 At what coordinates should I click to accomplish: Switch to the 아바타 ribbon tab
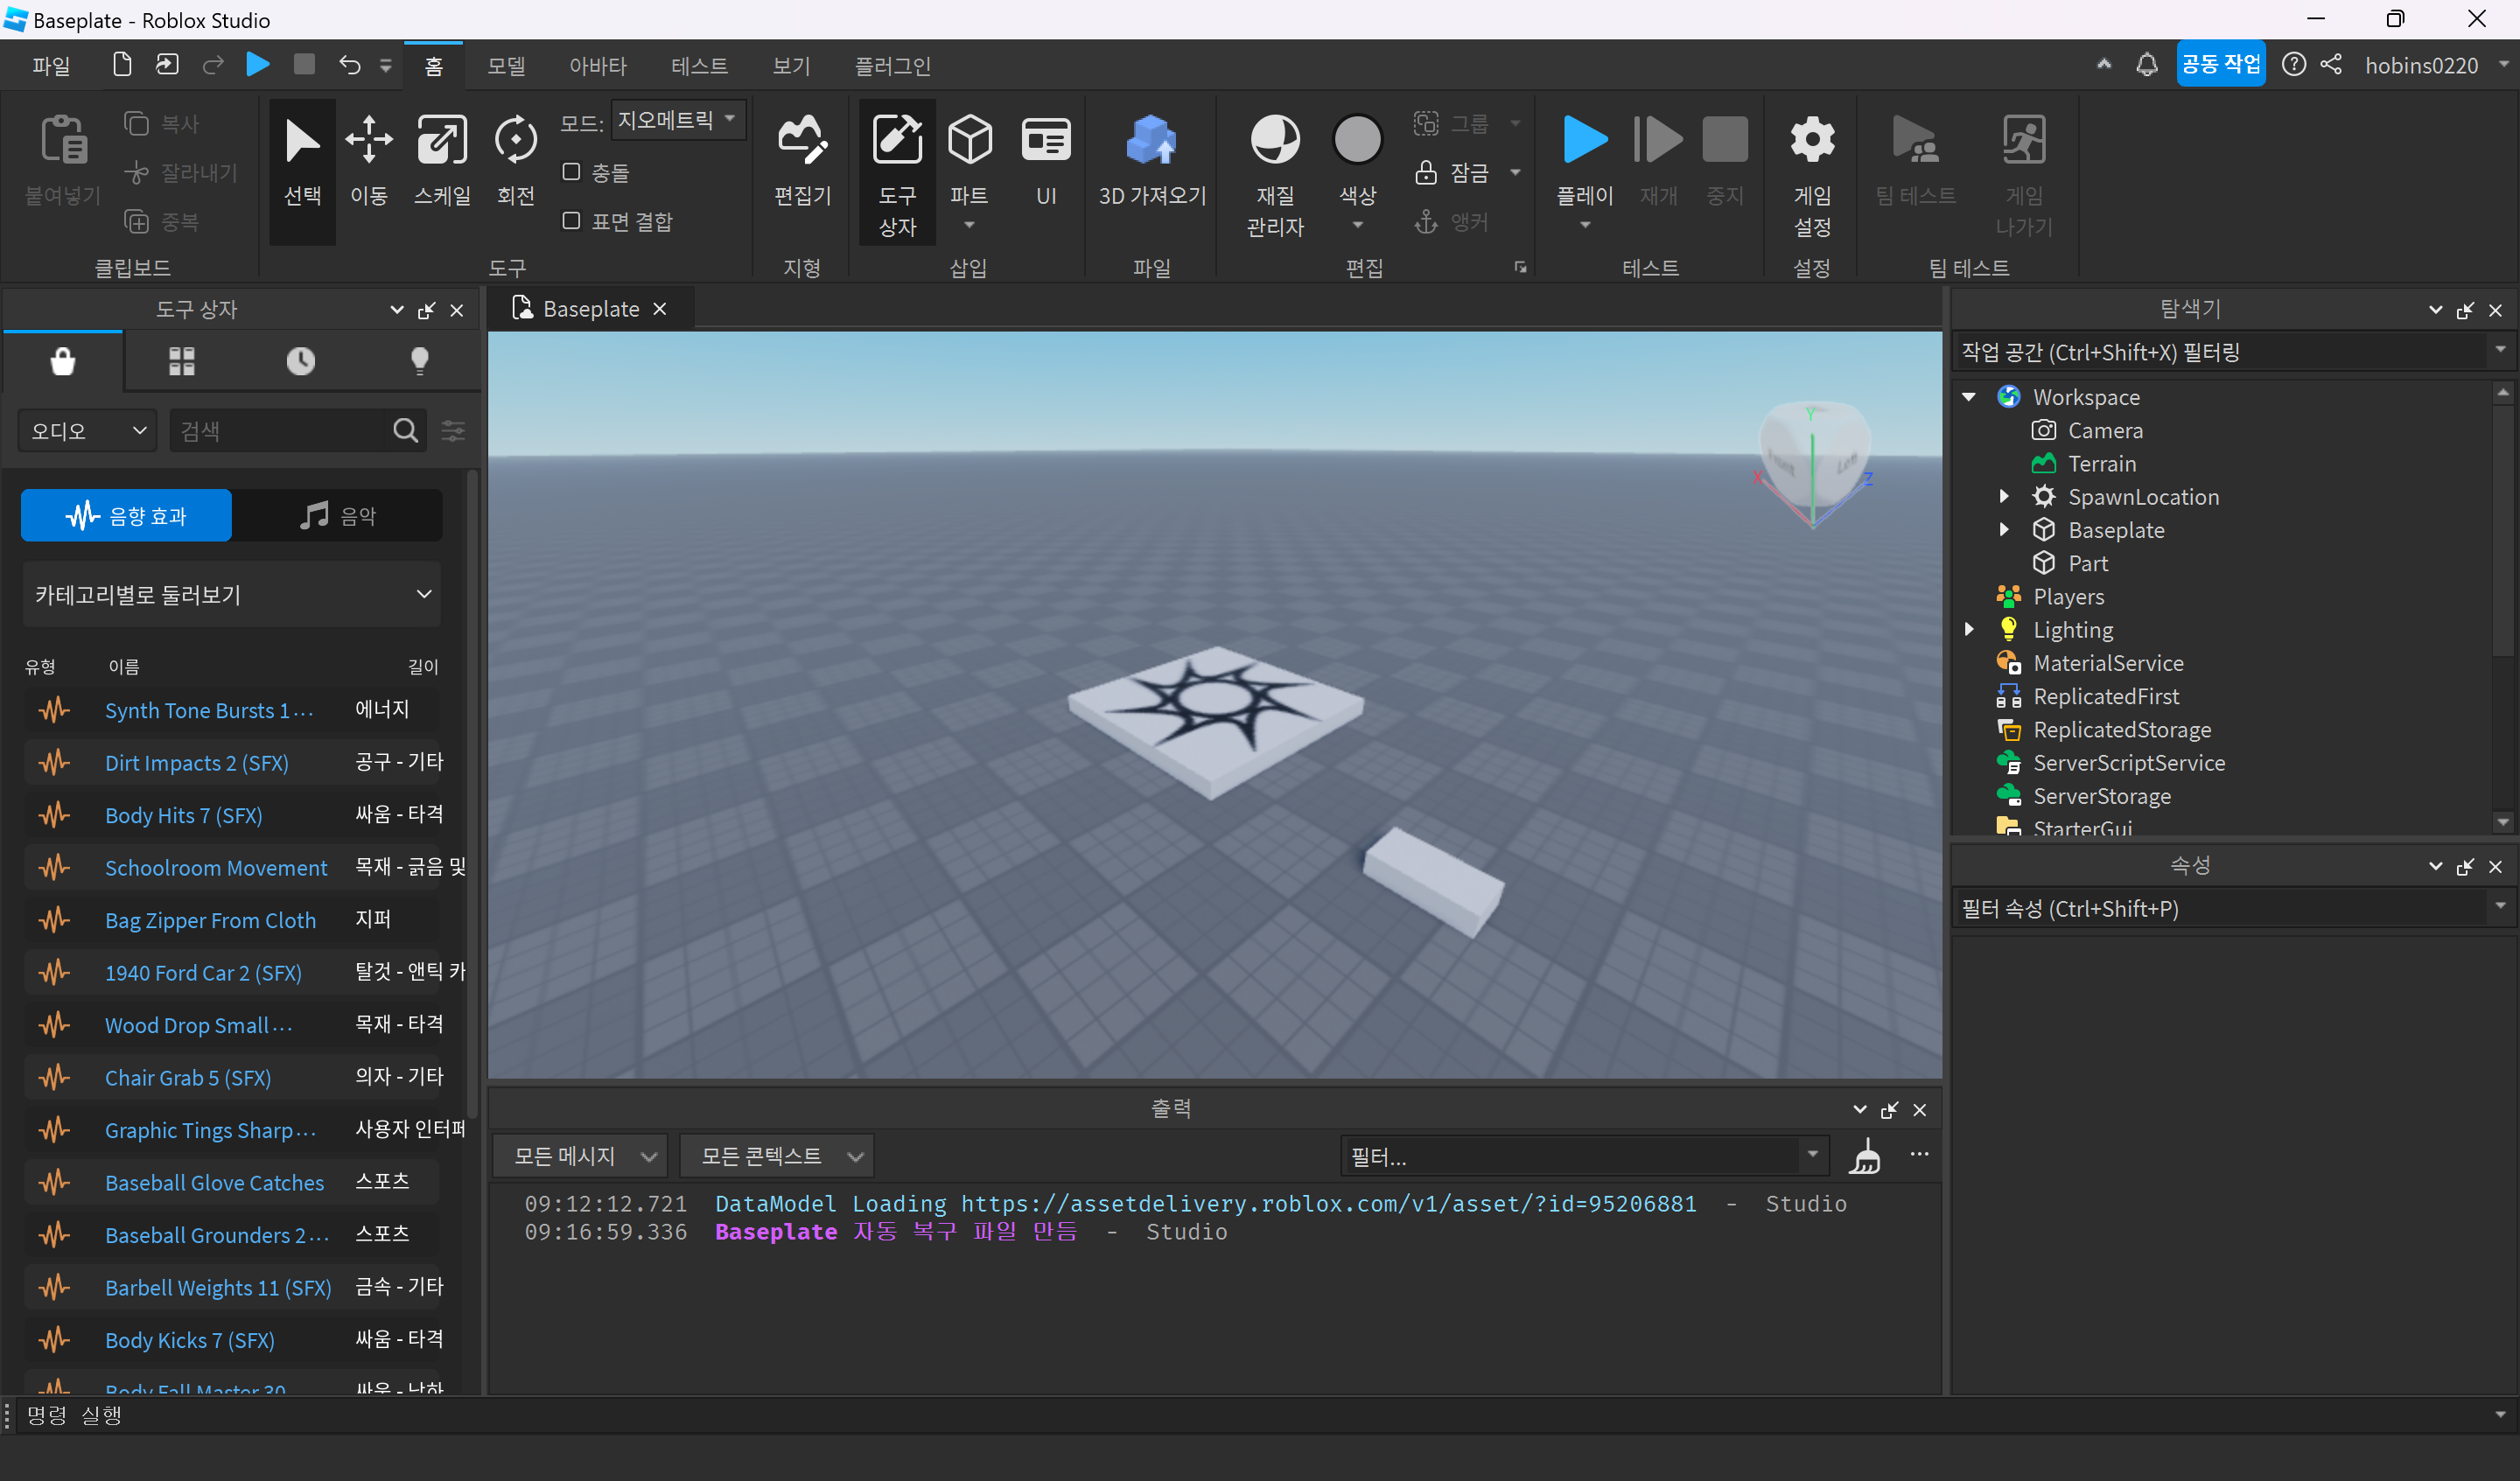click(x=598, y=65)
